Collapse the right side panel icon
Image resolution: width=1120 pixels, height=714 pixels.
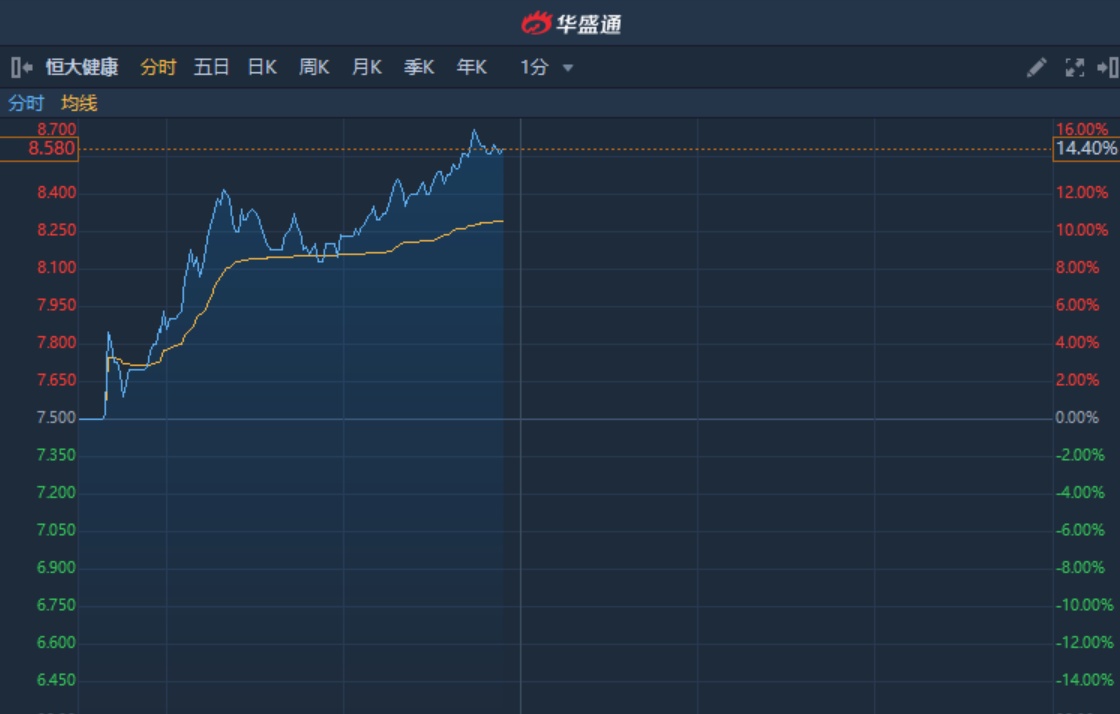pos(1107,68)
